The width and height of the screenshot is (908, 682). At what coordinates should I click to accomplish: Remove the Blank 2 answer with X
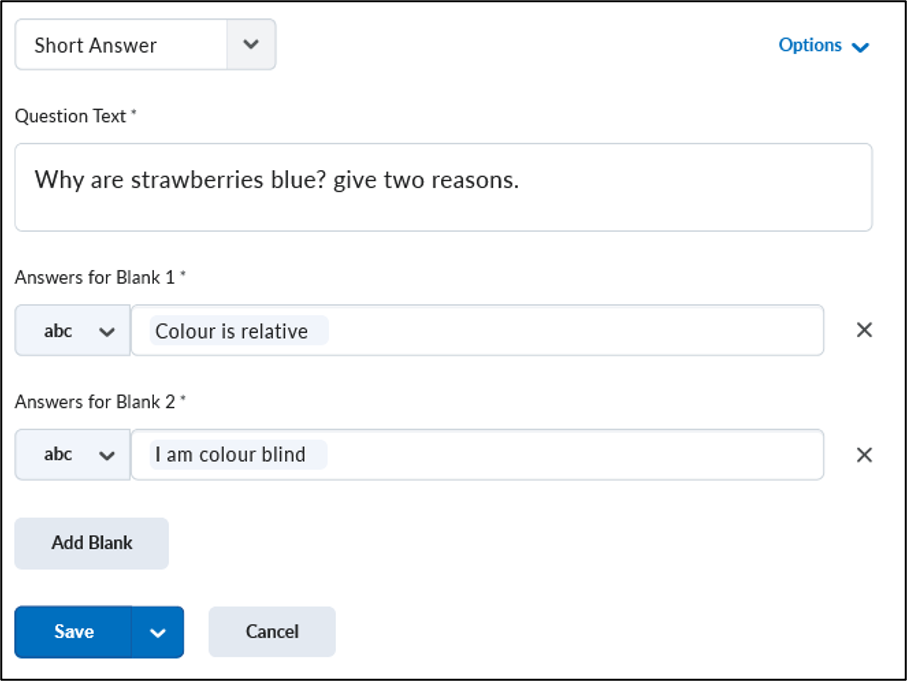[864, 455]
